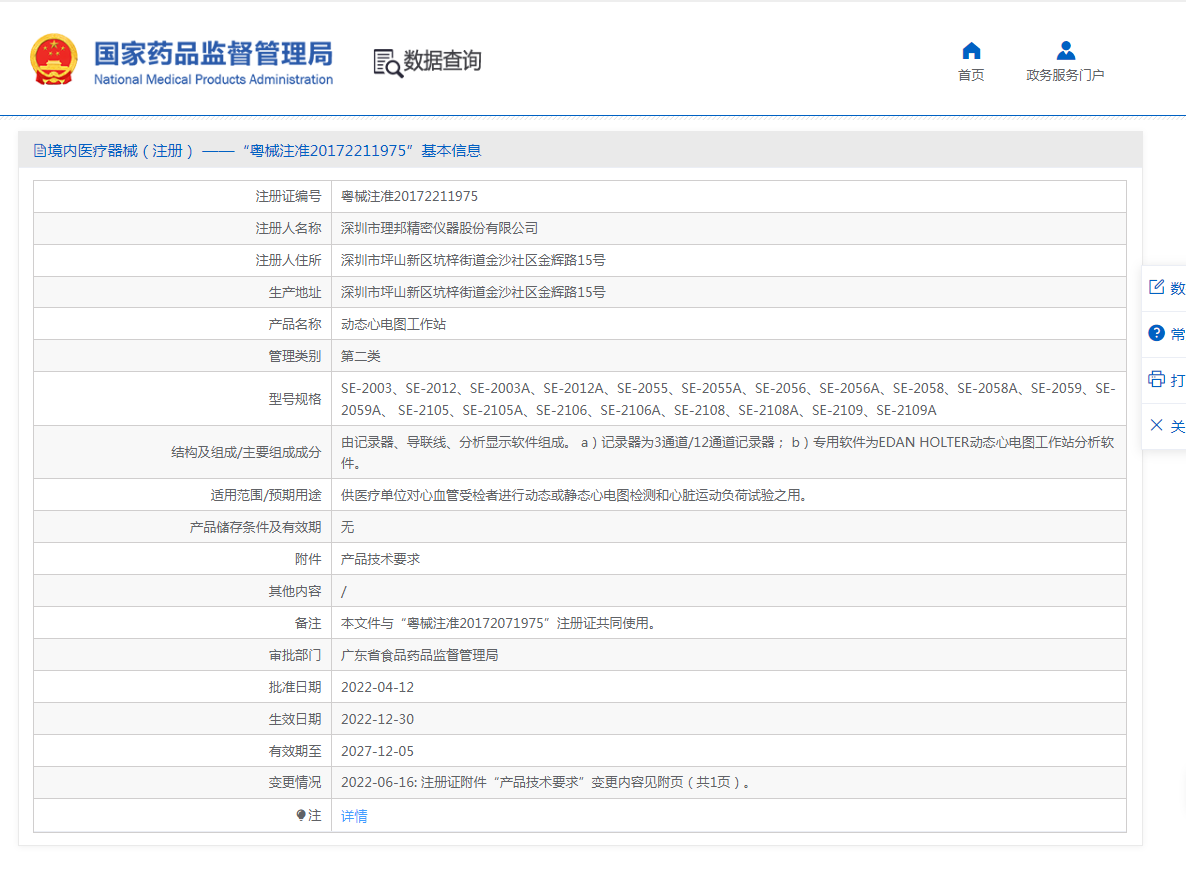Click the national emblem logo
Screen dimensions: 1186x872
(x=54, y=59)
